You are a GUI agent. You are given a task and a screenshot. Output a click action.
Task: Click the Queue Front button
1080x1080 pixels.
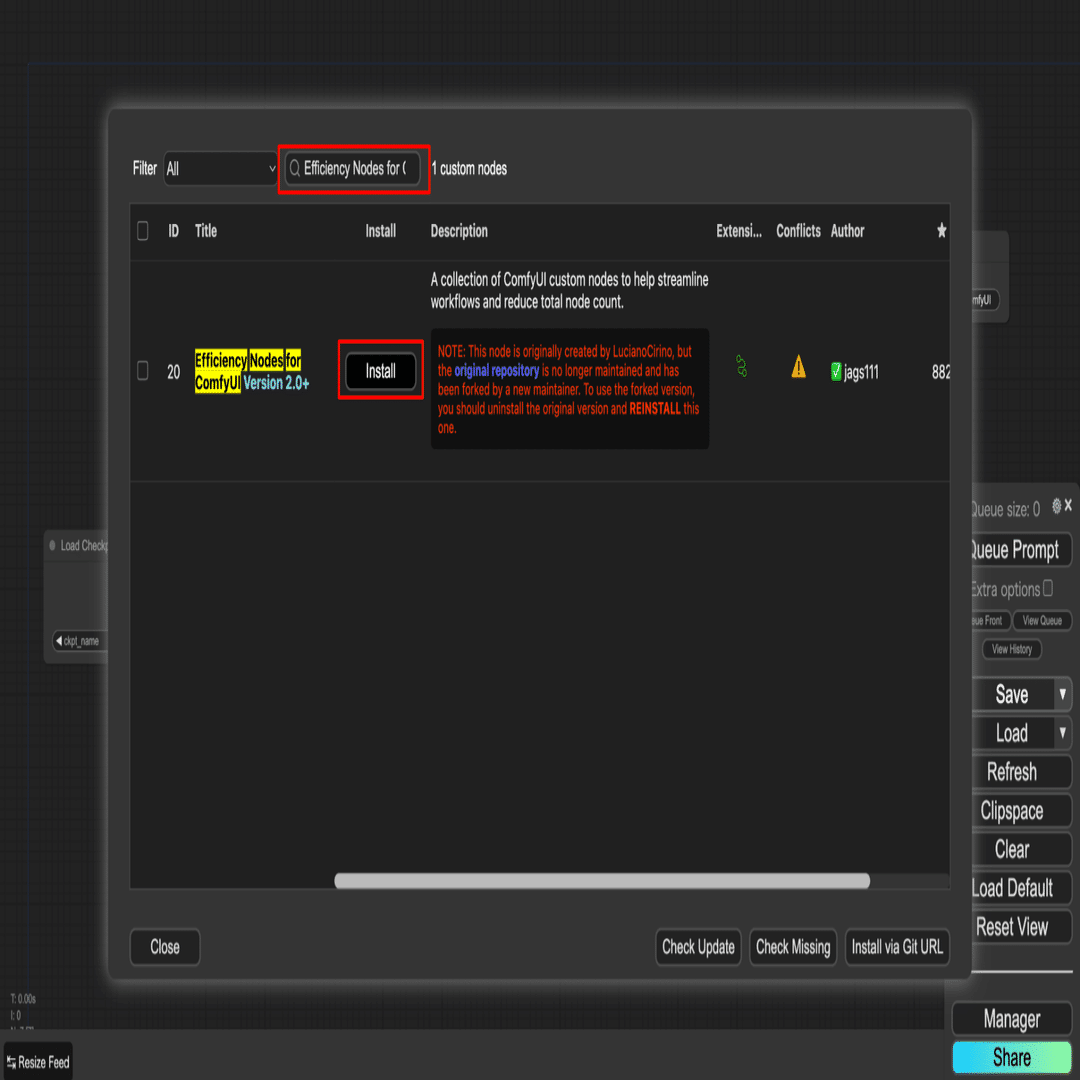click(x=990, y=621)
